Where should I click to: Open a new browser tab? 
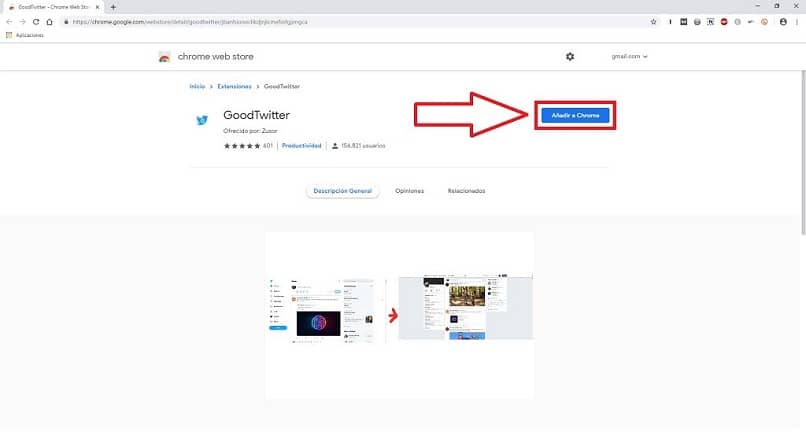[113, 7]
